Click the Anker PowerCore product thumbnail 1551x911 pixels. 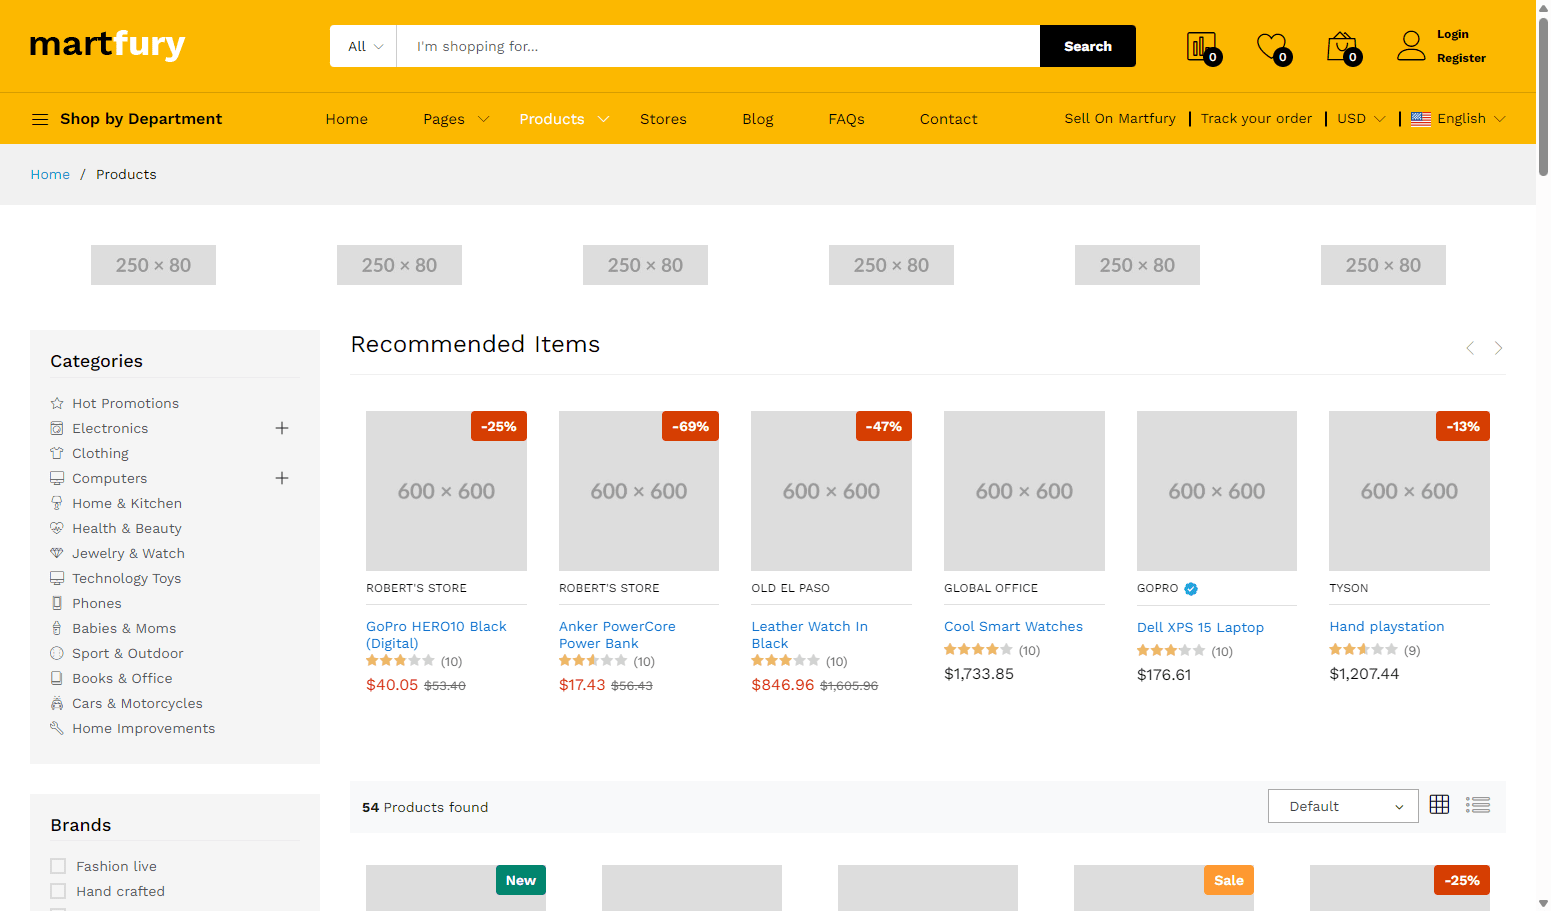point(639,491)
